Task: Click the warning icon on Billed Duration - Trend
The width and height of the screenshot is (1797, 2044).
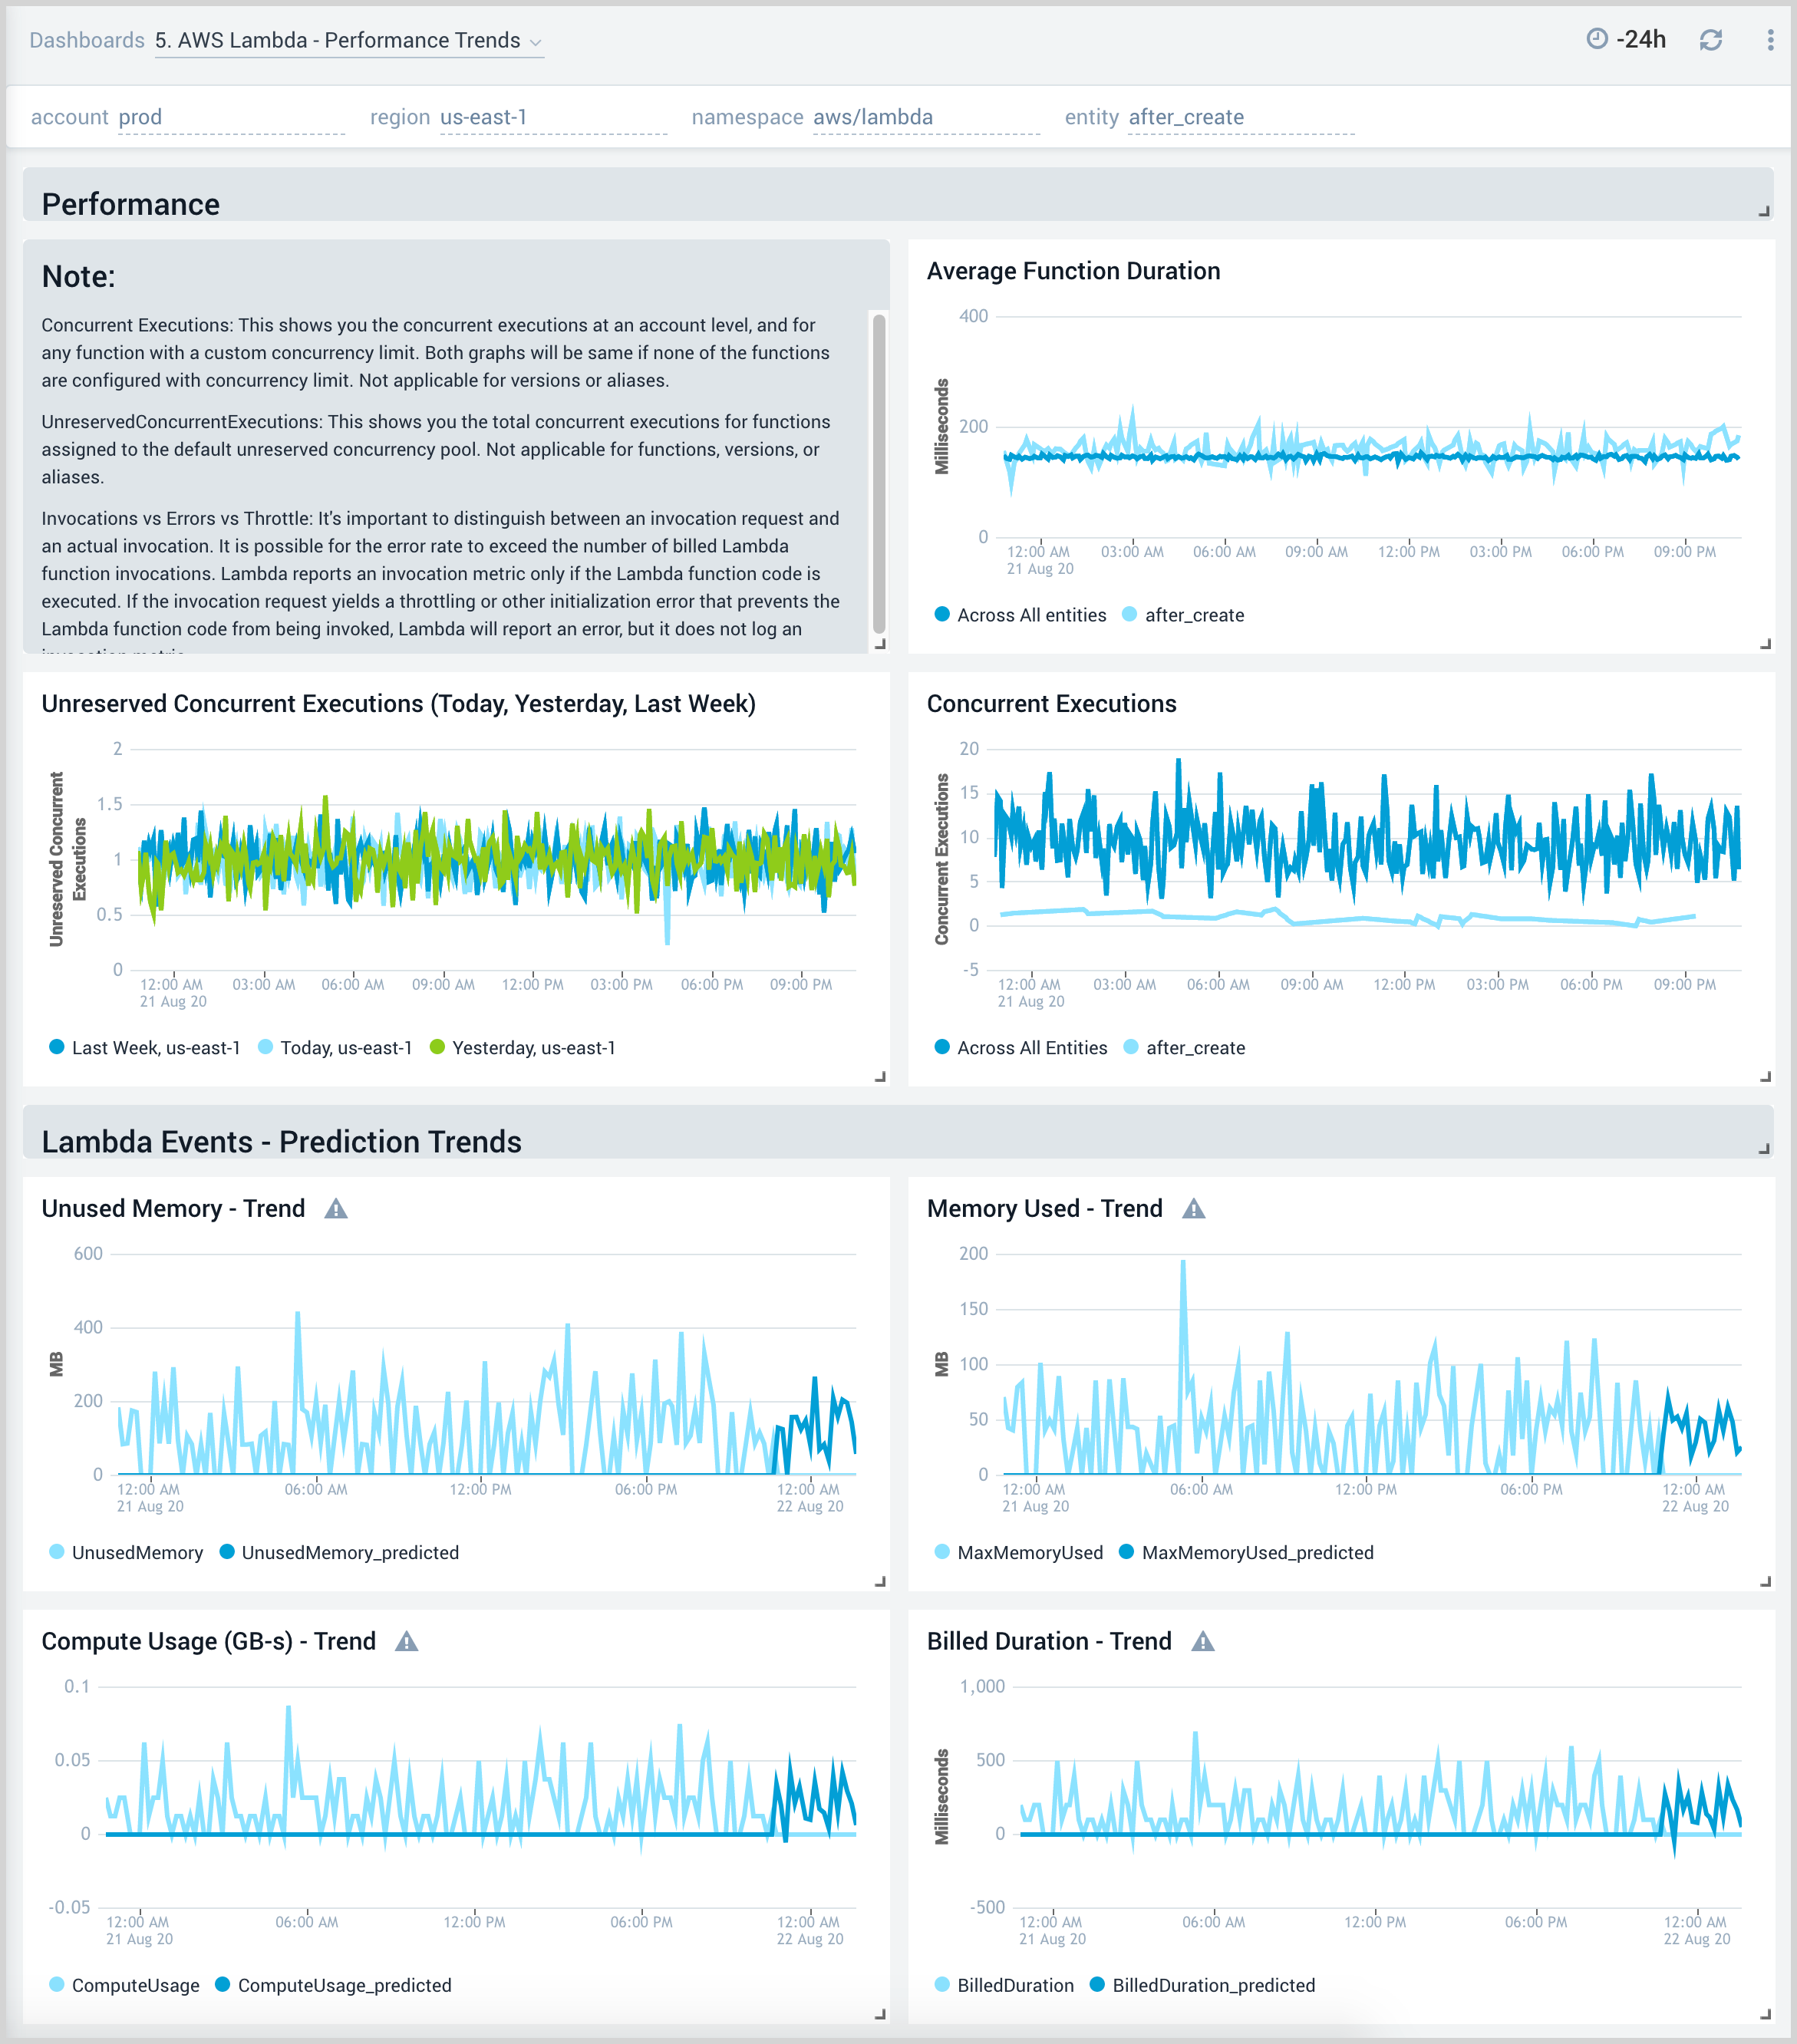Action: tap(1203, 1641)
